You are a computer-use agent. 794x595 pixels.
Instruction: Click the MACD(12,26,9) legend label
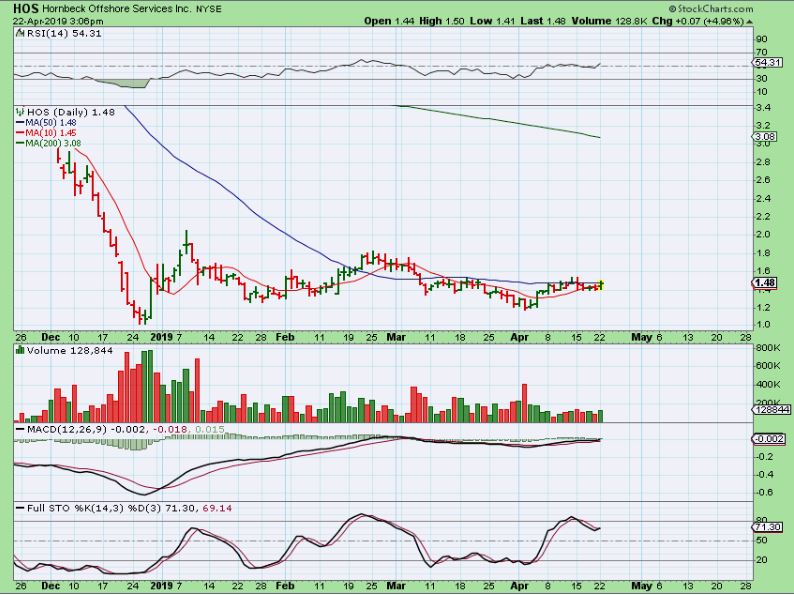pos(67,429)
